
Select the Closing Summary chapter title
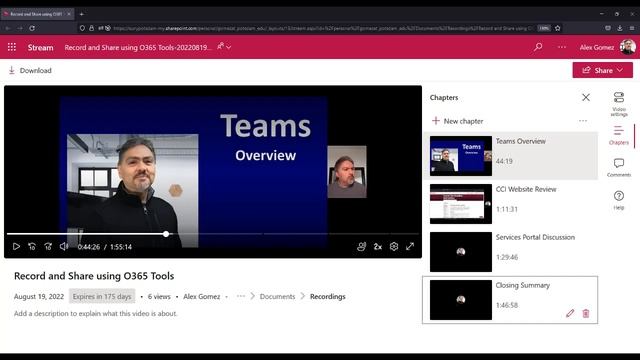[522, 285]
